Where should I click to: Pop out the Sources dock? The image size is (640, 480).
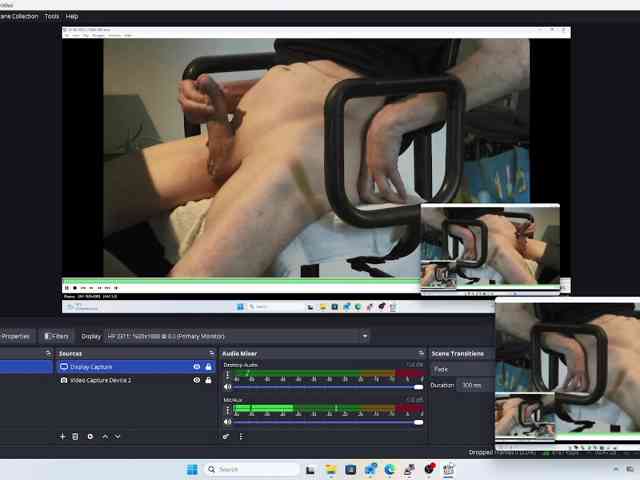(x=211, y=353)
